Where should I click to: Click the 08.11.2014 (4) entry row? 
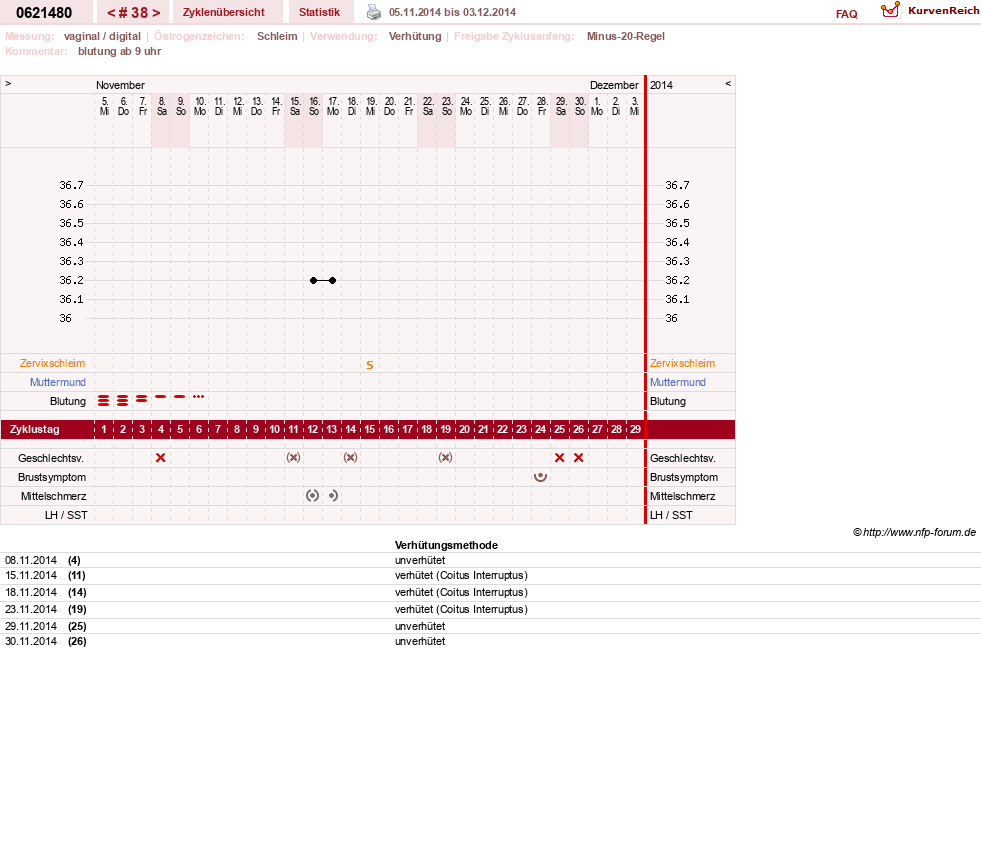[490, 561]
